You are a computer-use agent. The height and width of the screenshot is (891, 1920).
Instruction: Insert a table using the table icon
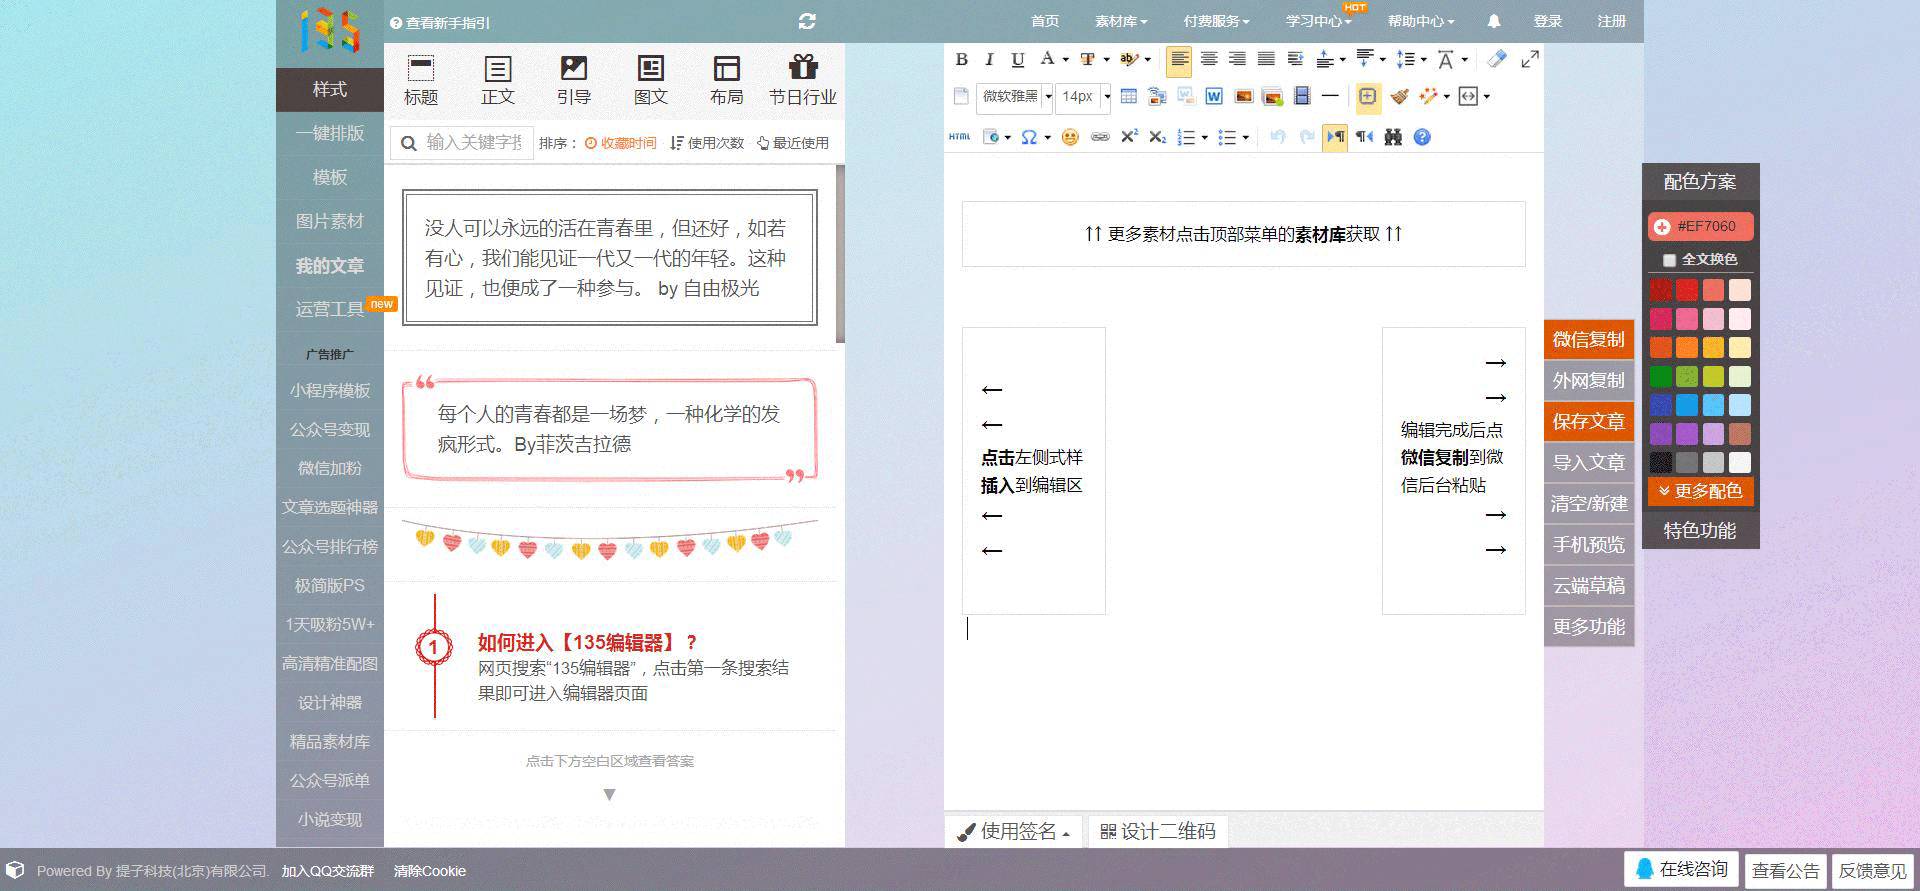1128,96
